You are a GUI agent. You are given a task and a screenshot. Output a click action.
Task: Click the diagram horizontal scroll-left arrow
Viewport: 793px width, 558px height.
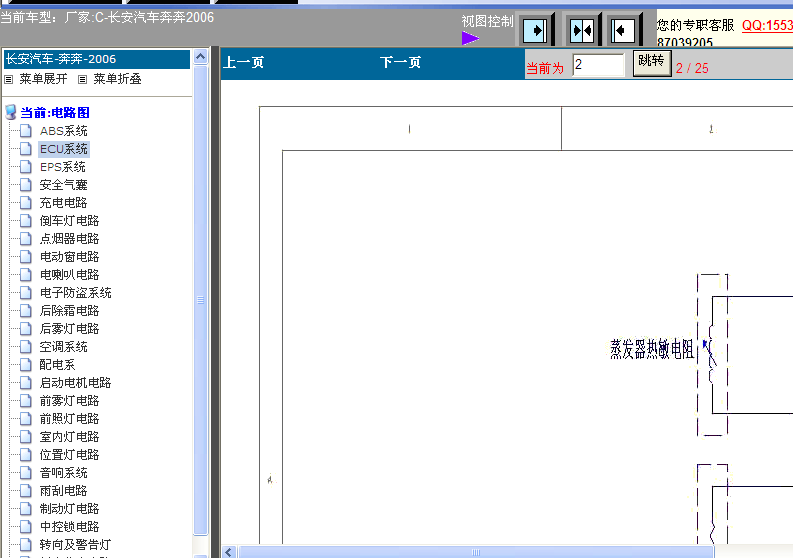[229, 552]
